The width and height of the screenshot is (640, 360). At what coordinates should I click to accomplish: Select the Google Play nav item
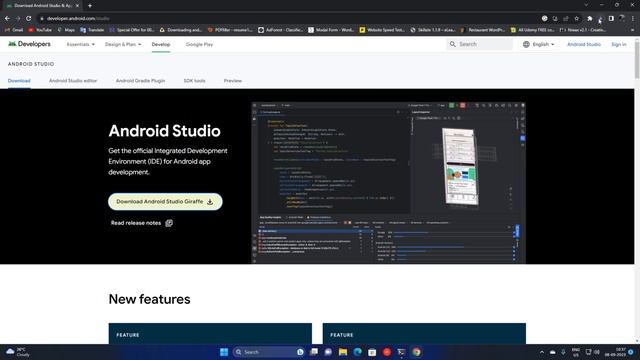coord(199,44)
